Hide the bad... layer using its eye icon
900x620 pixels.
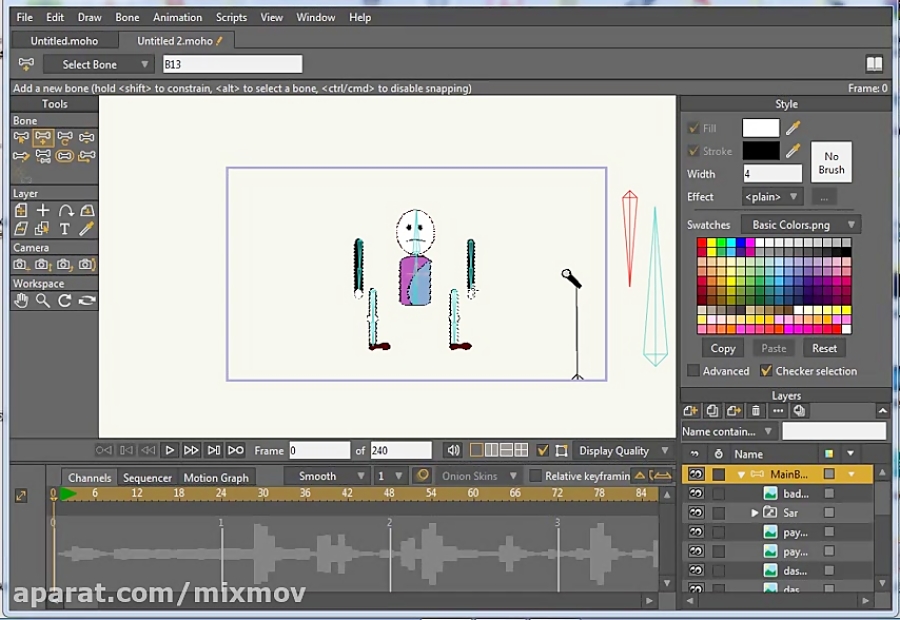point(696,494)
